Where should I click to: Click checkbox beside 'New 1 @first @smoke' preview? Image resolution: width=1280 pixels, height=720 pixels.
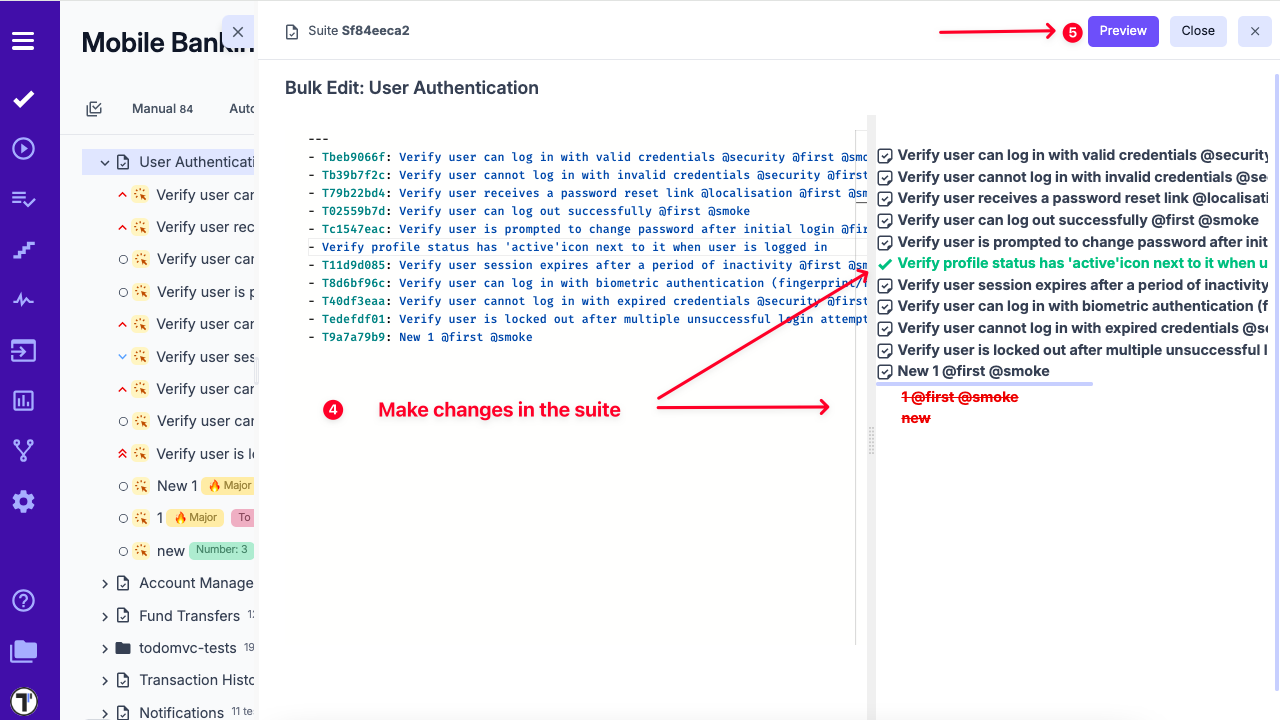[x=885, y=372]
